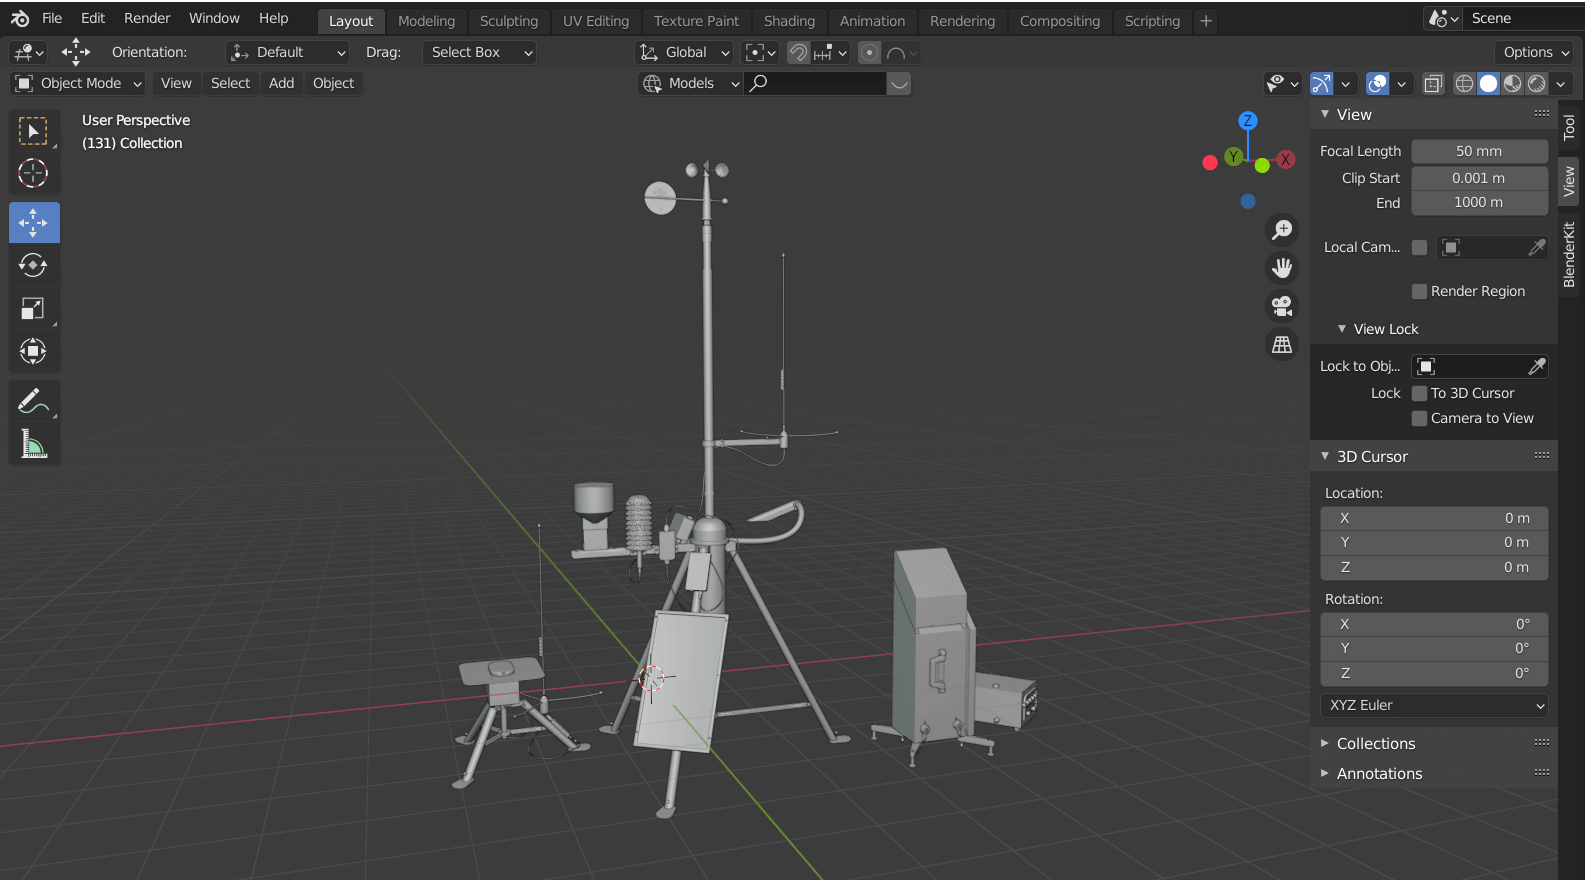Viewport: 1585px width, 880px height.
Task: Switch to the Sculpting workspace tab
Action: click(508, 21)
